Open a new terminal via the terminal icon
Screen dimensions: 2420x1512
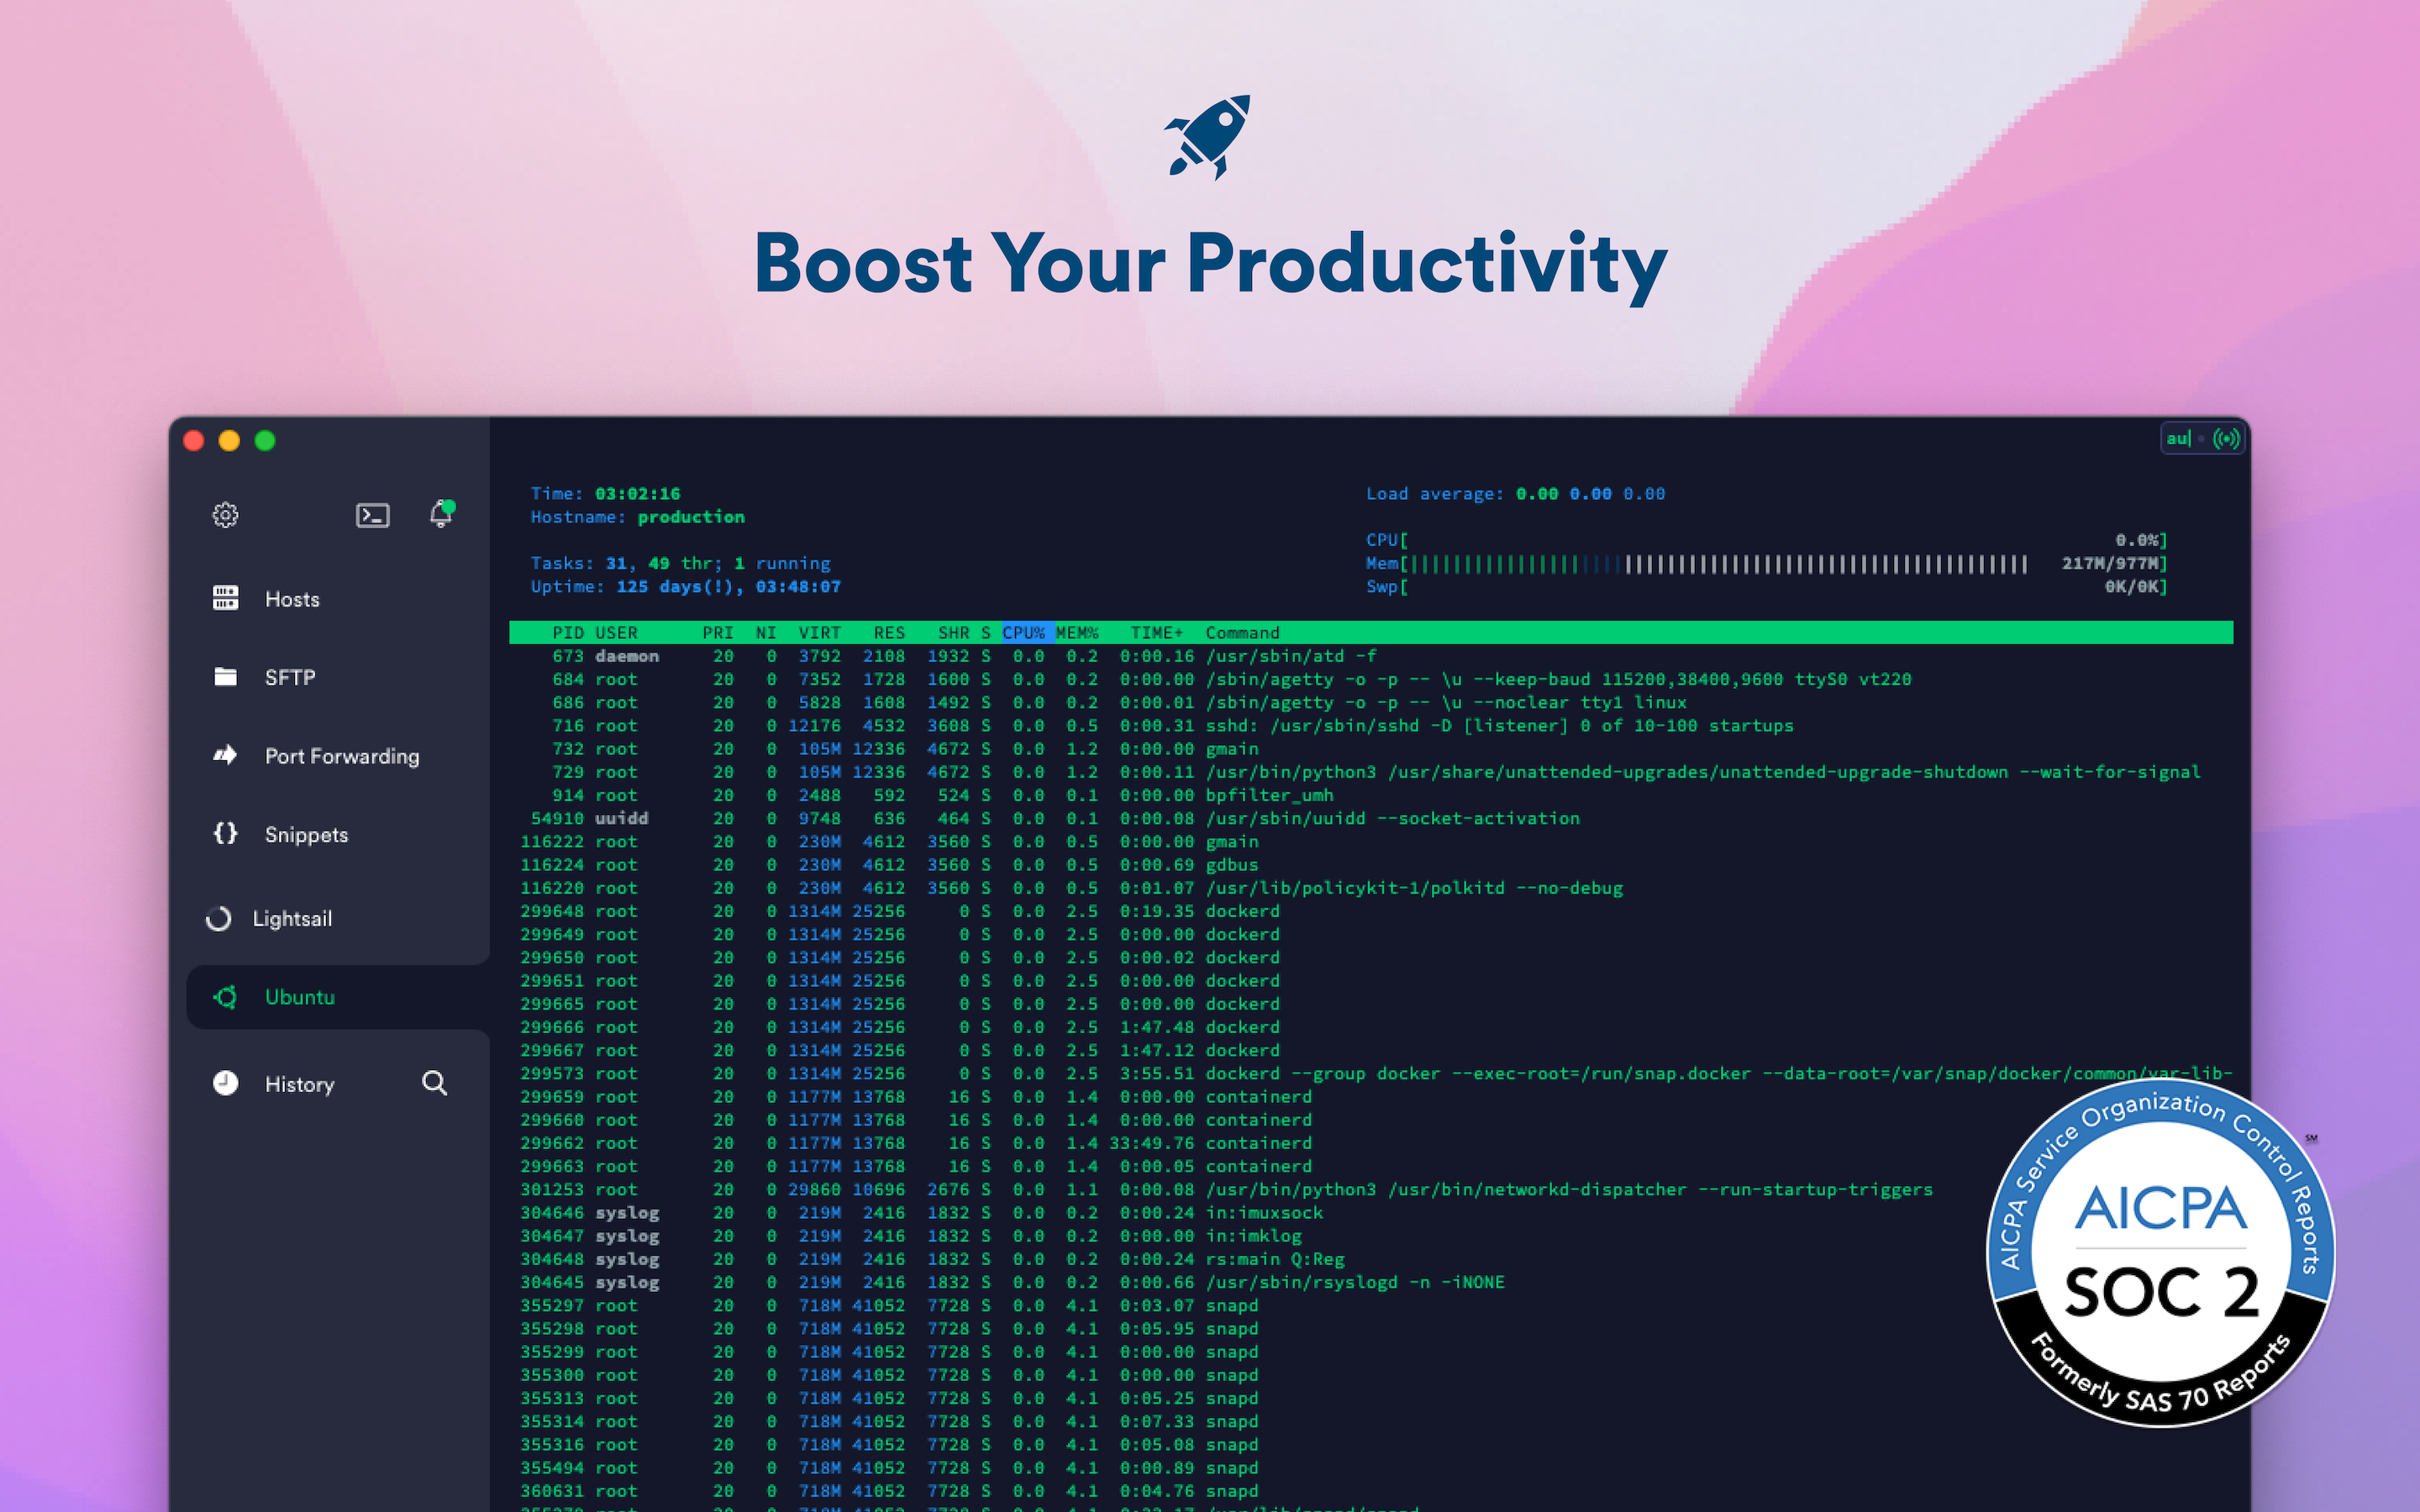(x=373, y=515)
